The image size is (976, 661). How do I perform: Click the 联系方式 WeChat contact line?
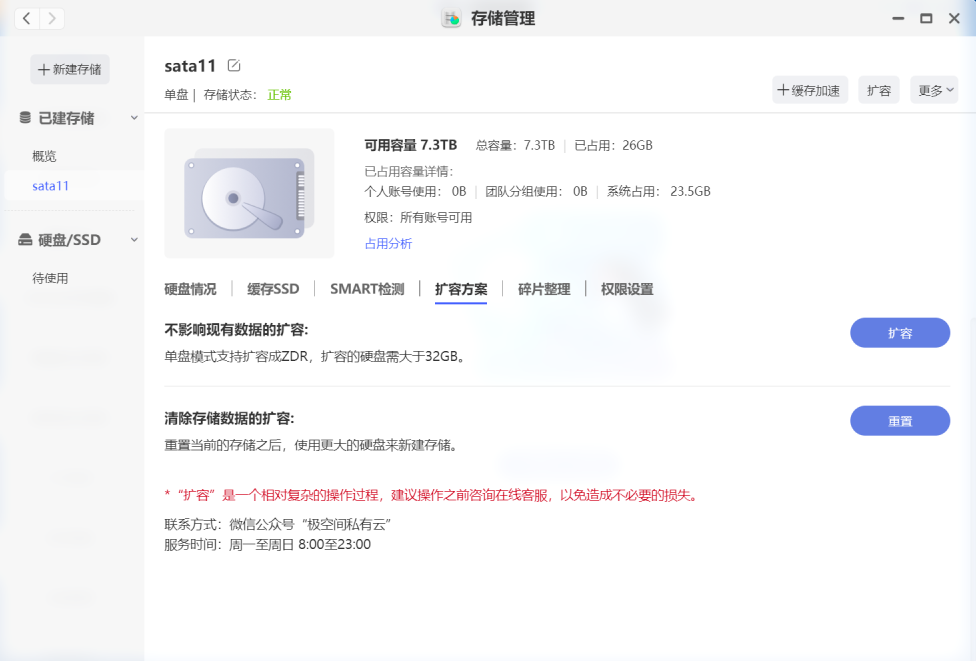(278, 525)
